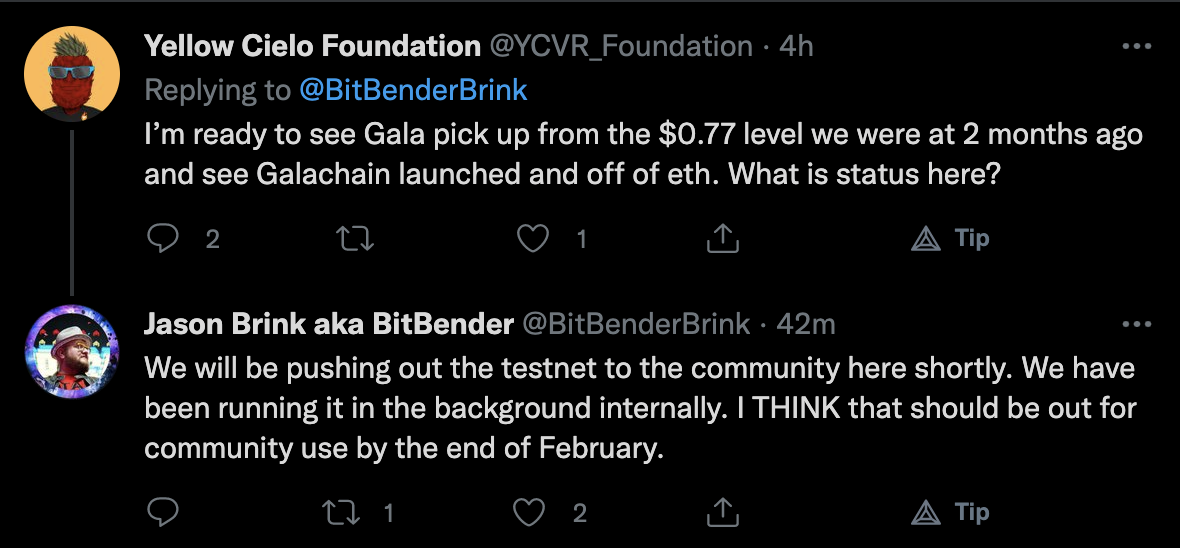Retweet Jason Brink's testnet tweet
Screen dimensions: 1180x548
pos(346,512)
